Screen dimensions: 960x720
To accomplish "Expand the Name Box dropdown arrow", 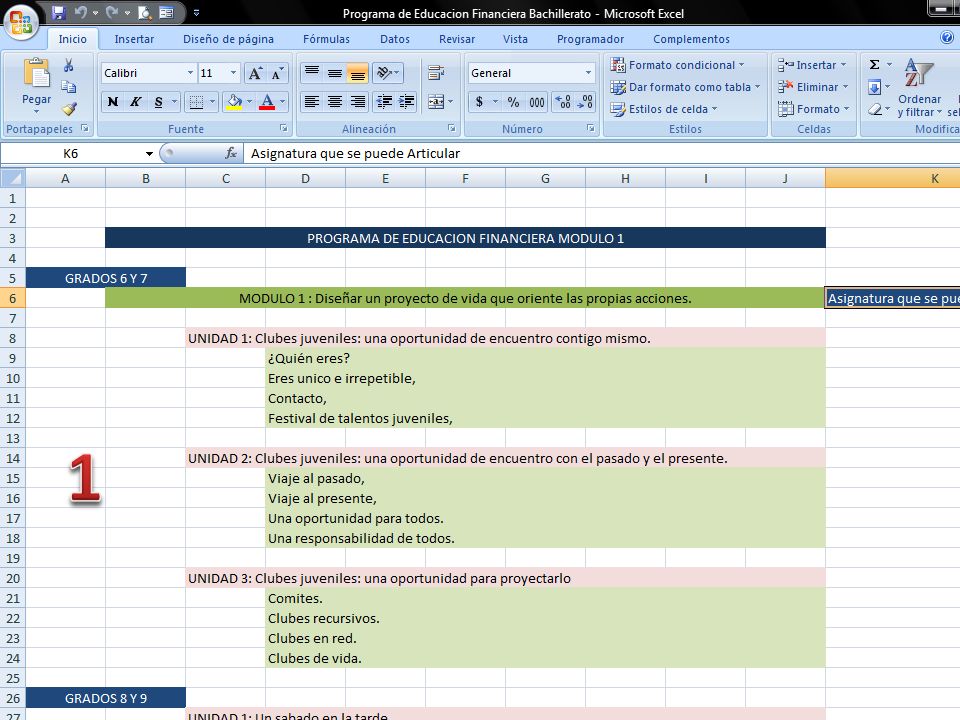I will (149, 154).
